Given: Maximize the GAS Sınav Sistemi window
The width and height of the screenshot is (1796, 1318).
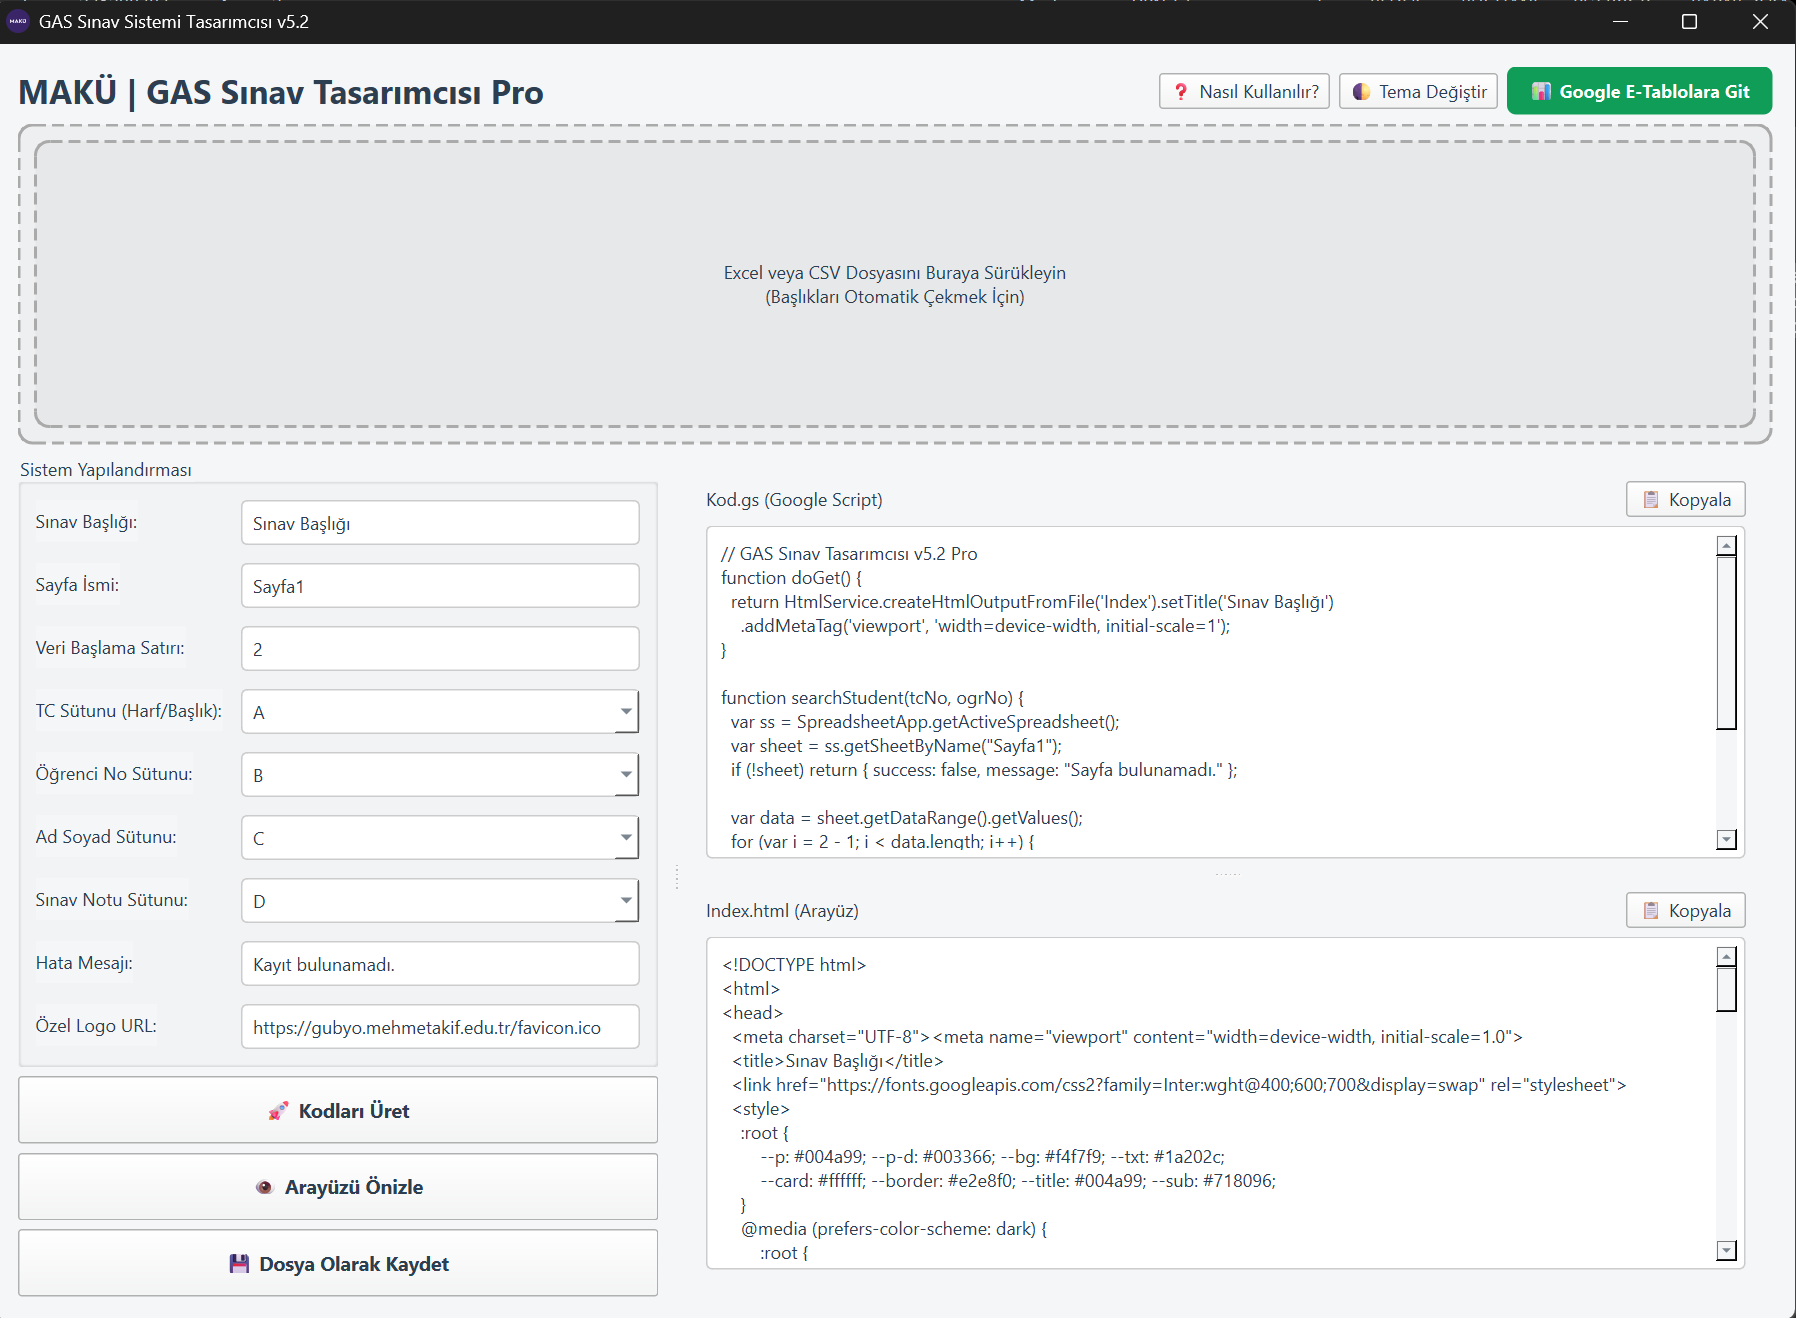Looking at the screenshot, I should point(1690,21).
